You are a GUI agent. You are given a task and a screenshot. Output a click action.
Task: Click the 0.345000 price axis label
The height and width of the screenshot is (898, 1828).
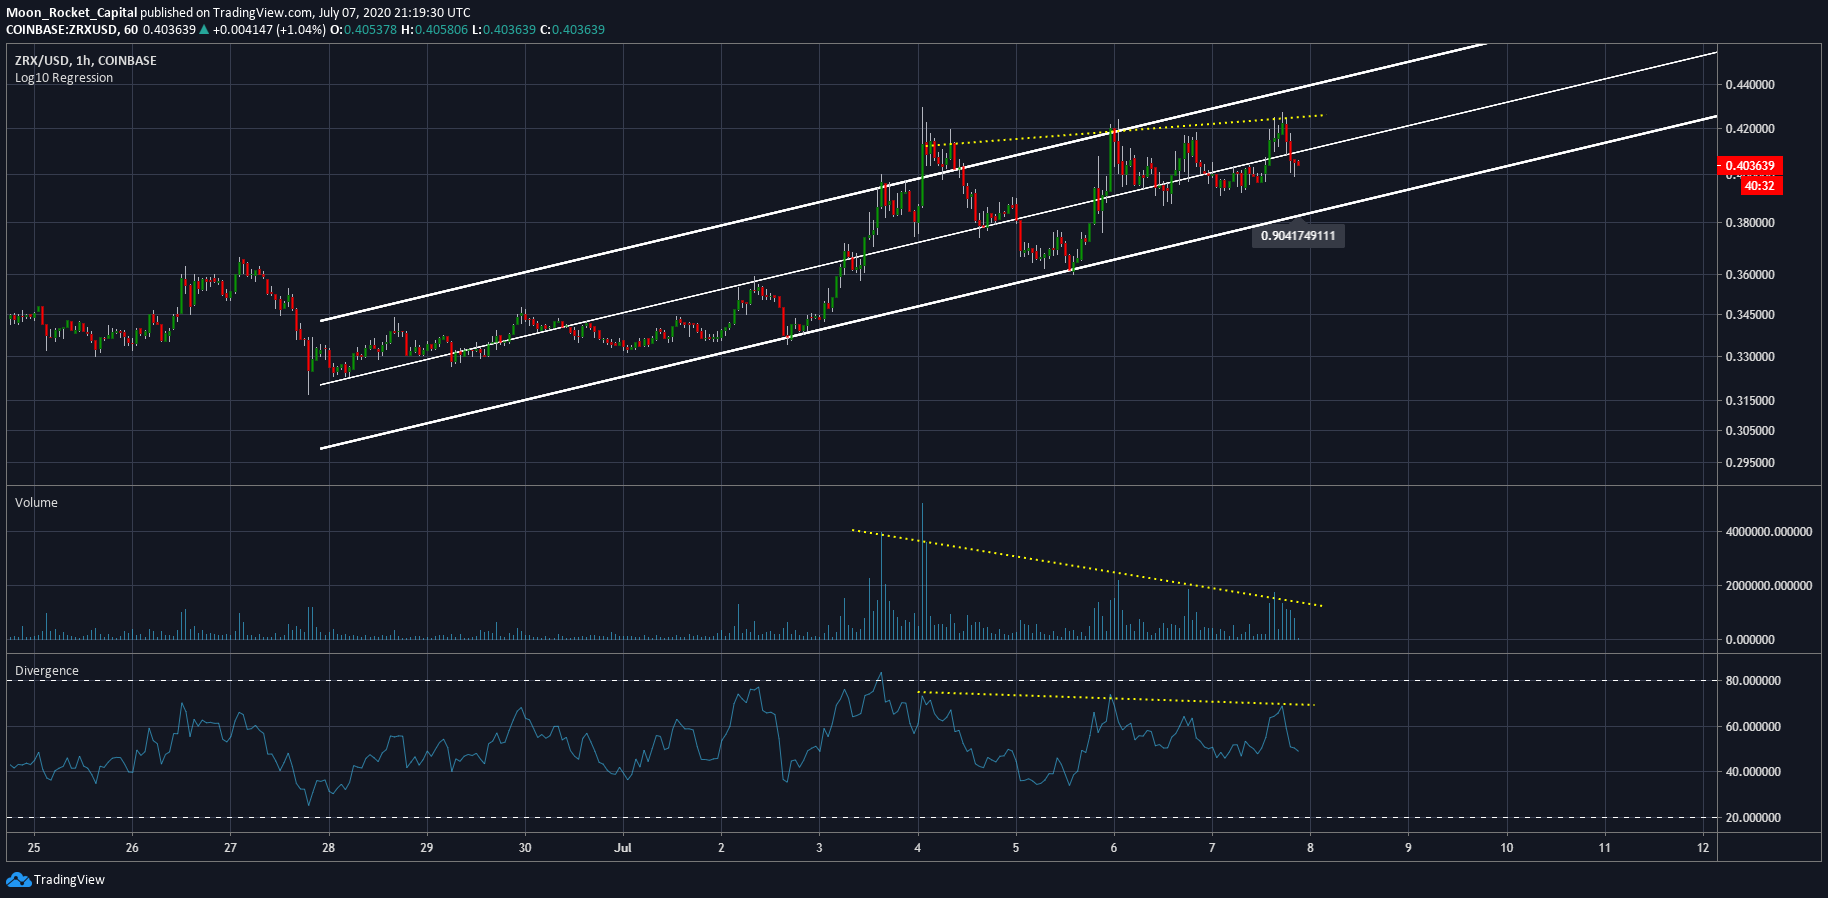tap(1750, 315)
